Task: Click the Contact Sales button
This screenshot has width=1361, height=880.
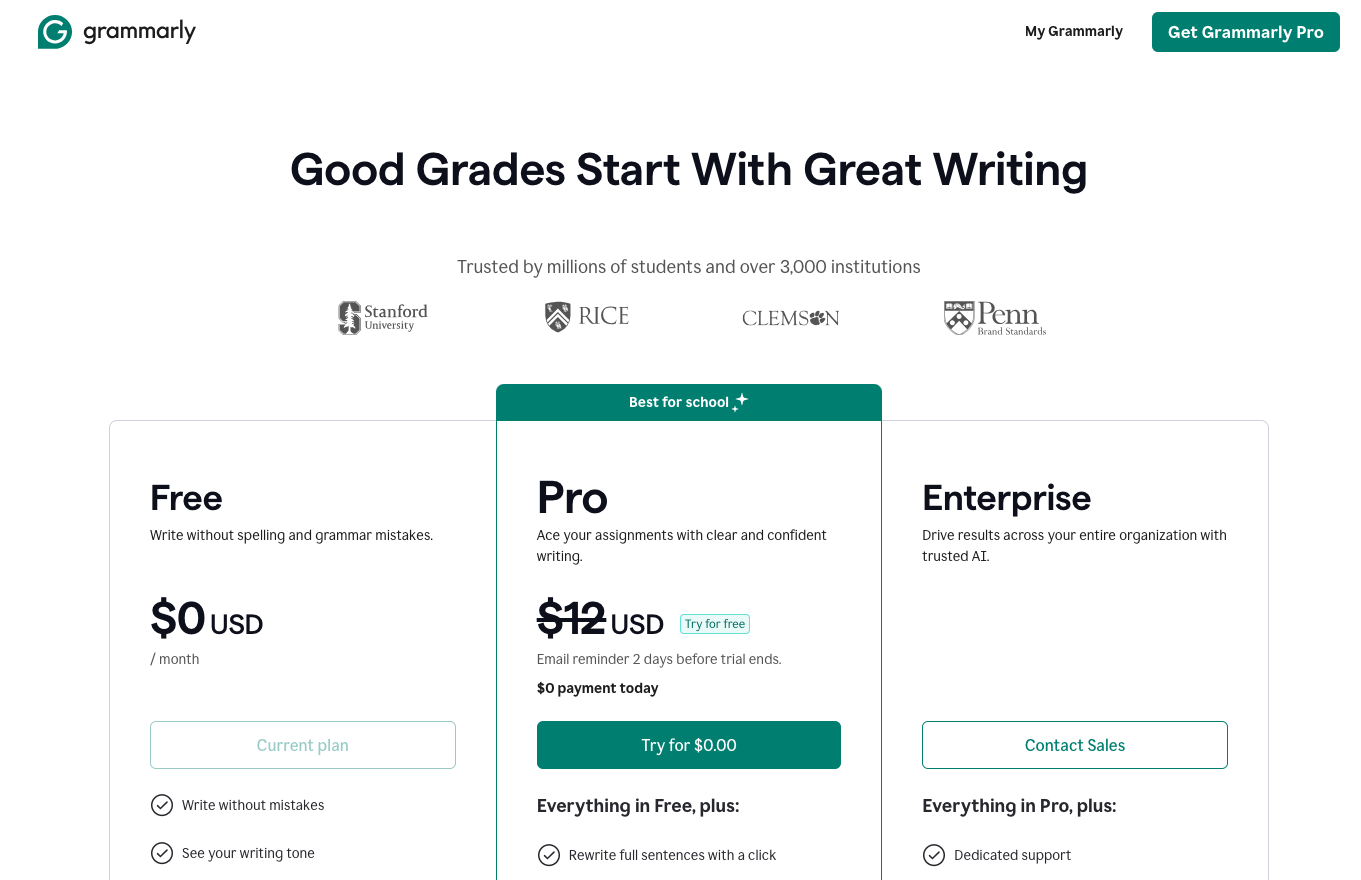Action: pos(1075,745)
